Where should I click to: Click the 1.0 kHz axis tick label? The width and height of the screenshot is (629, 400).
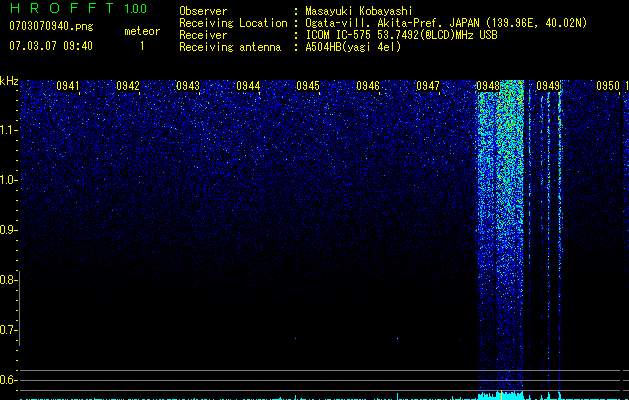pos(9,180)
